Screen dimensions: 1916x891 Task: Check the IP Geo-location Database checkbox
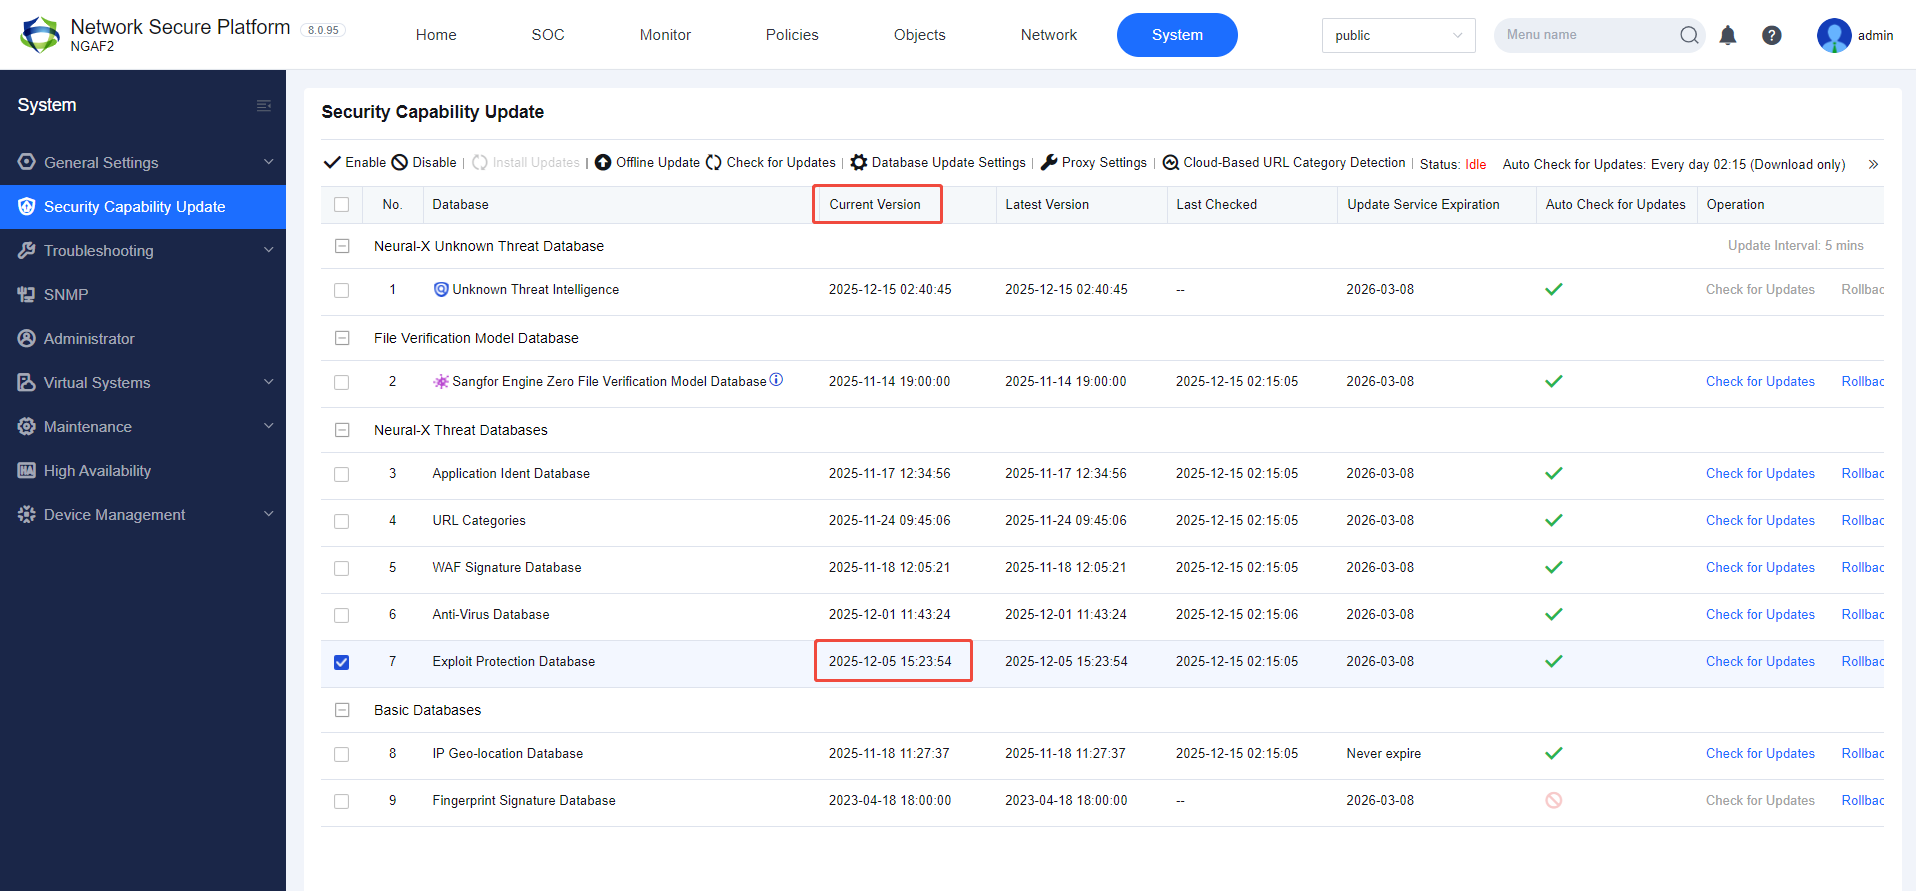342,754
